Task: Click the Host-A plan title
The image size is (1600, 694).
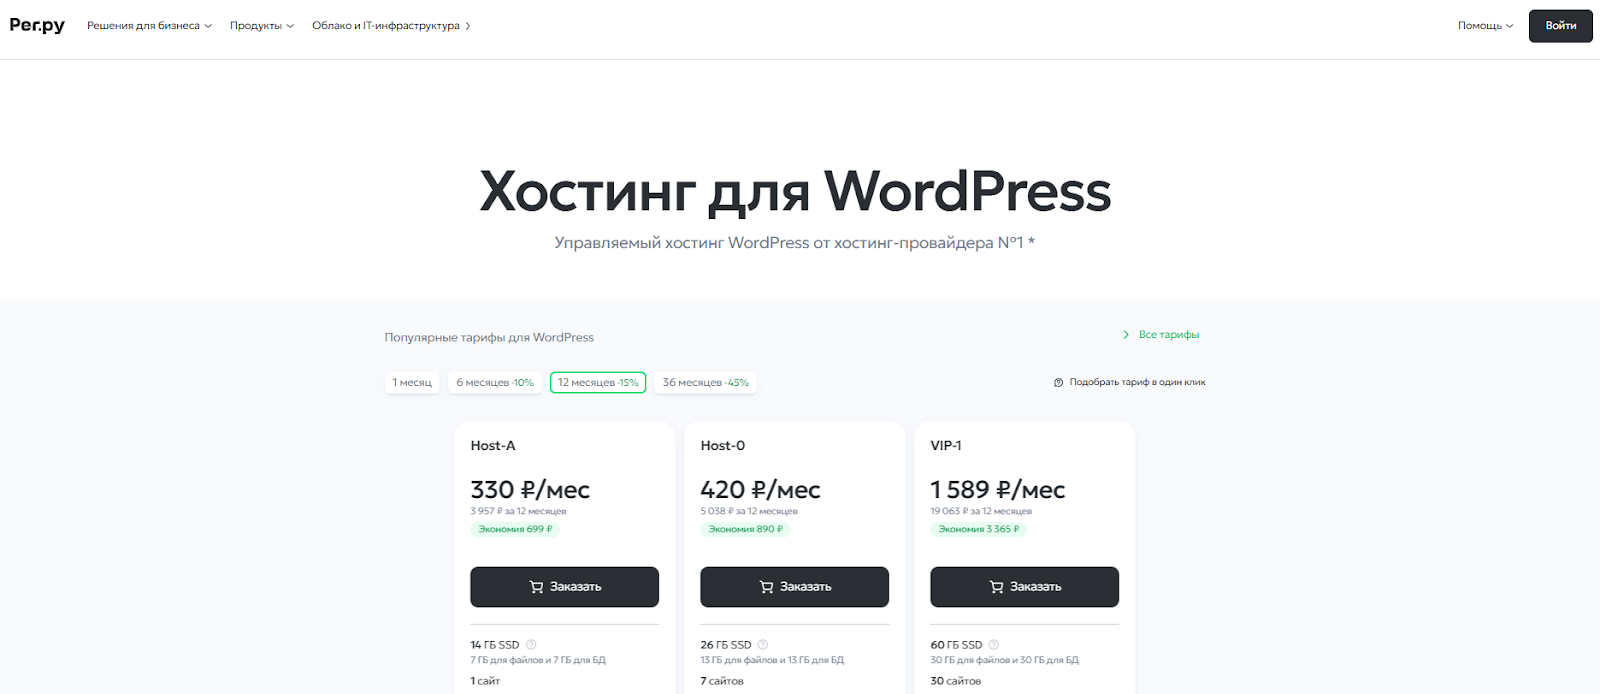Action: [x=493, y=446]
